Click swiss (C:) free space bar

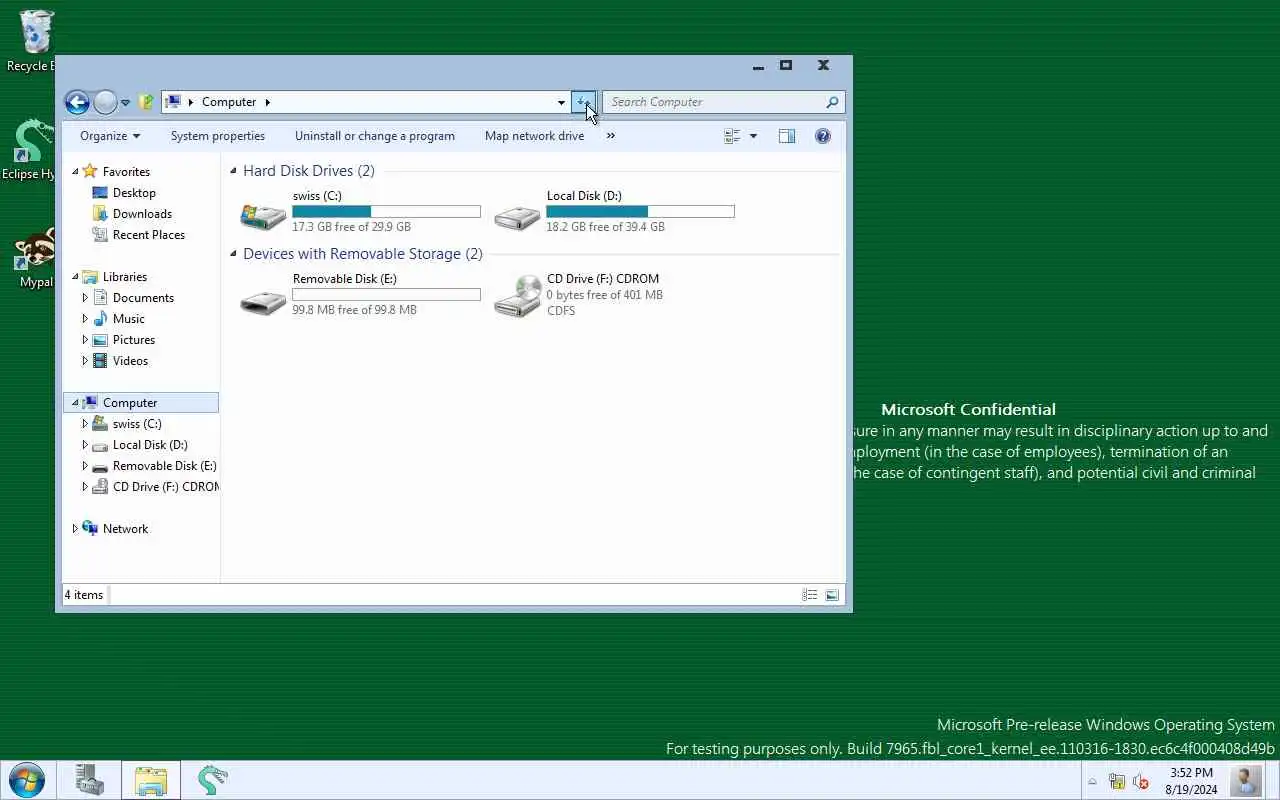coord(386,212)
